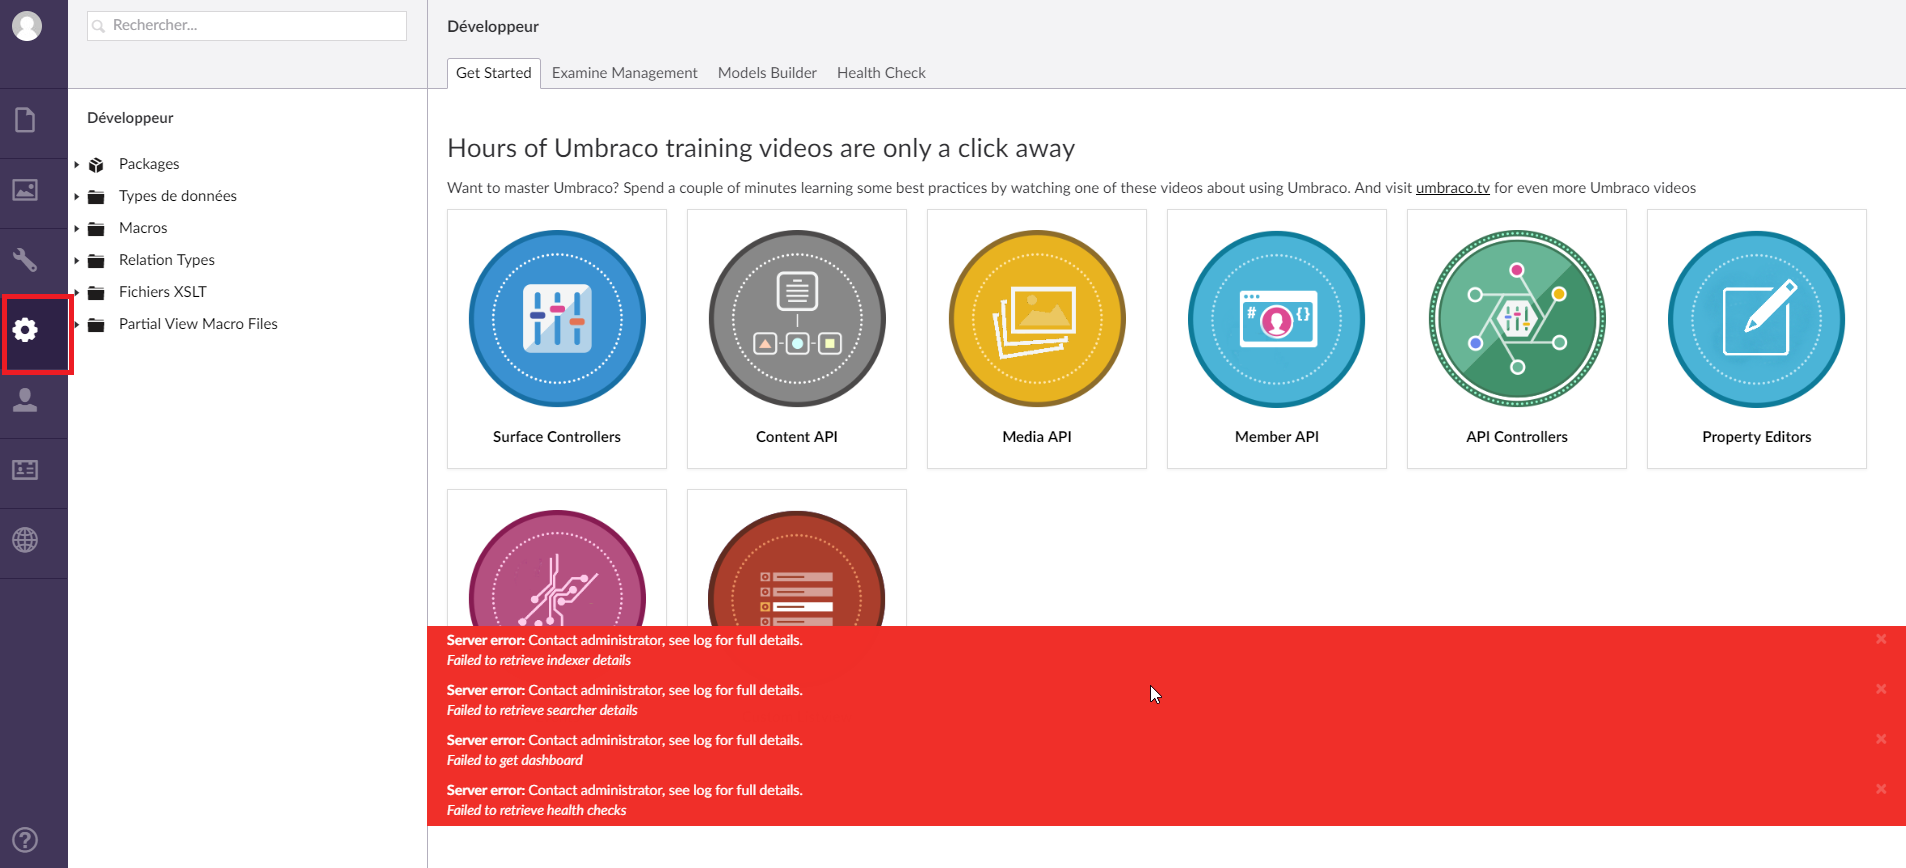
Task: Click the Media API label
Action: tap(1037, 437)
